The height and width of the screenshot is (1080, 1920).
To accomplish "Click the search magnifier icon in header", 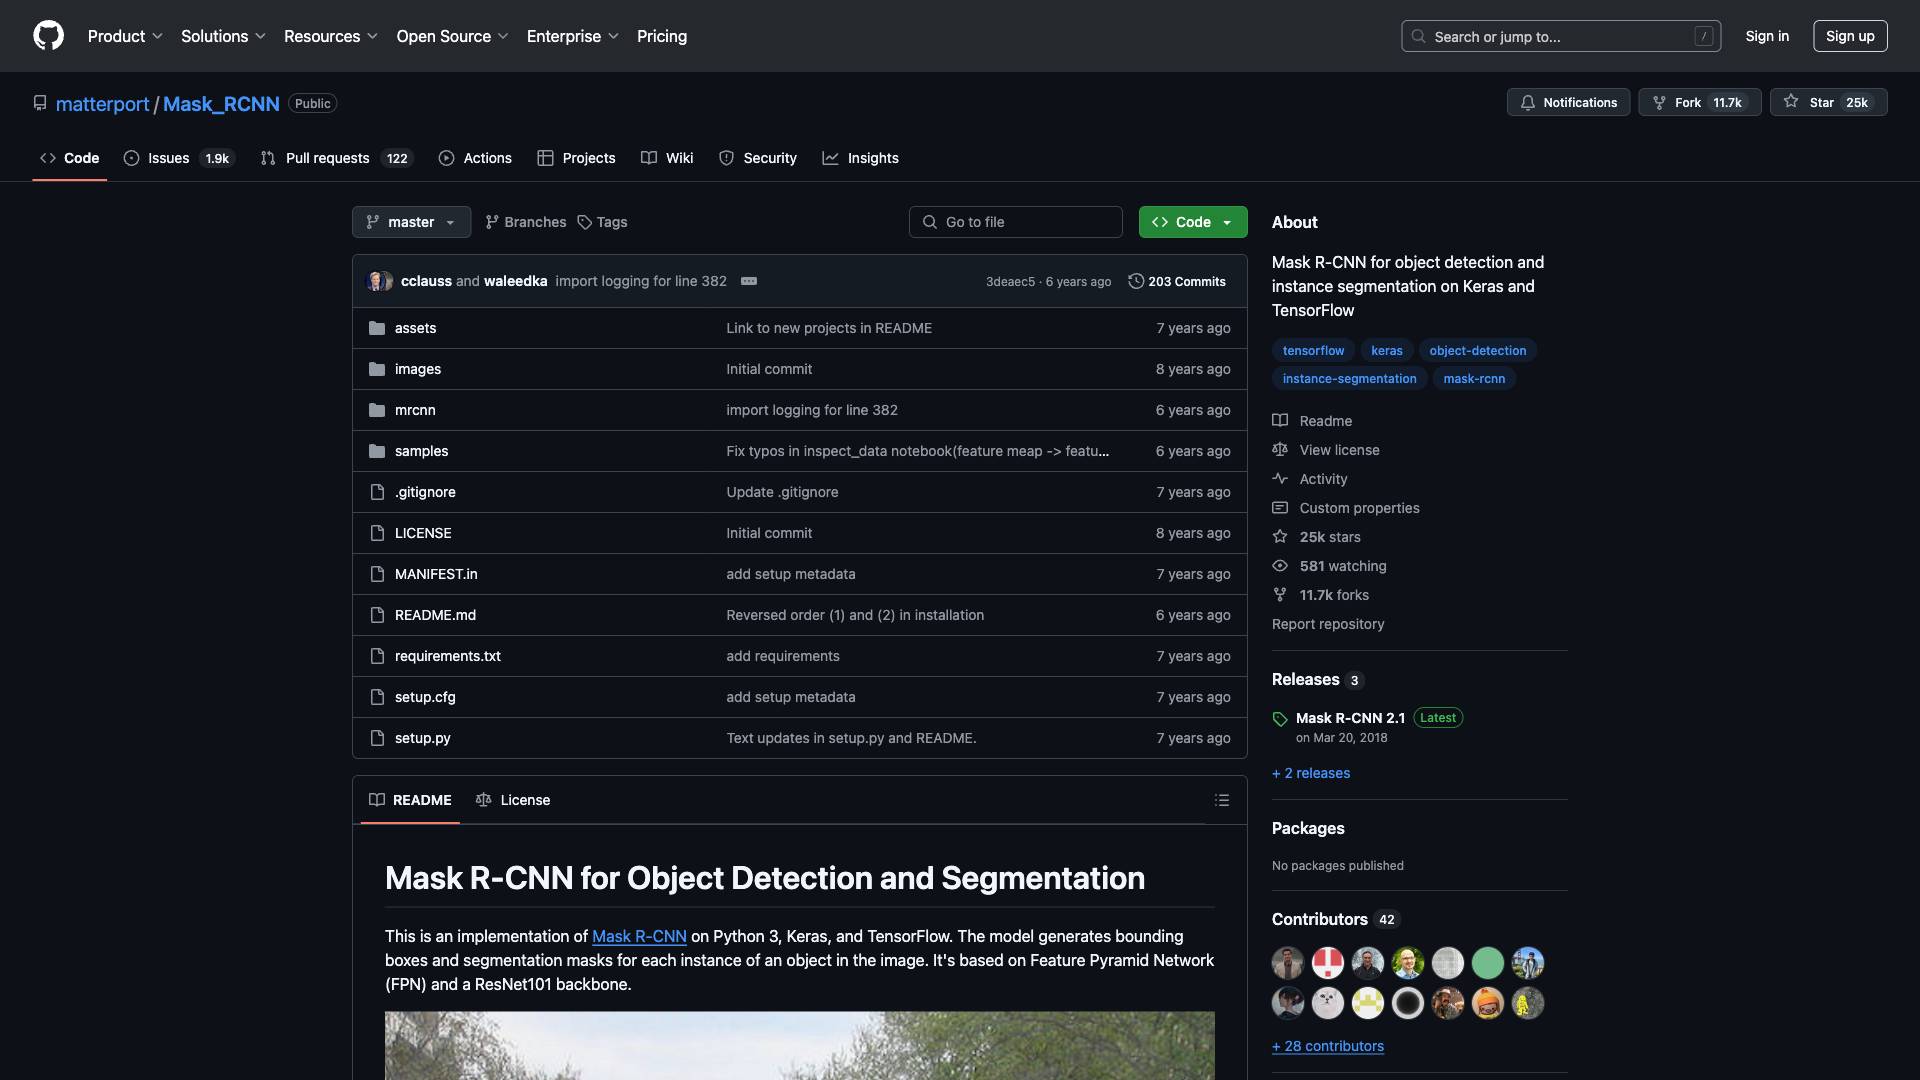I will 1418,36.
